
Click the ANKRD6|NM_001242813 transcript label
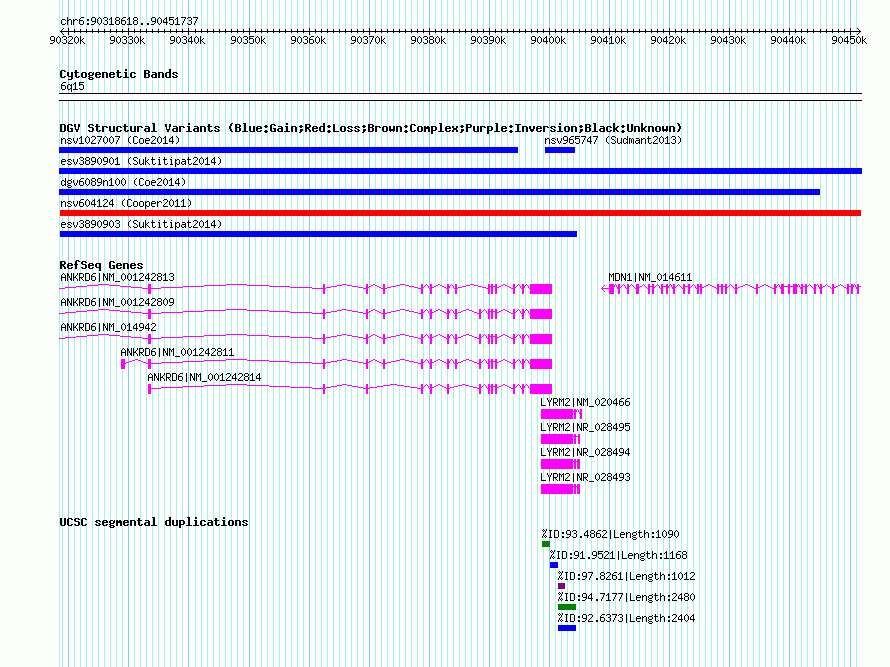[x=117, y=278]
